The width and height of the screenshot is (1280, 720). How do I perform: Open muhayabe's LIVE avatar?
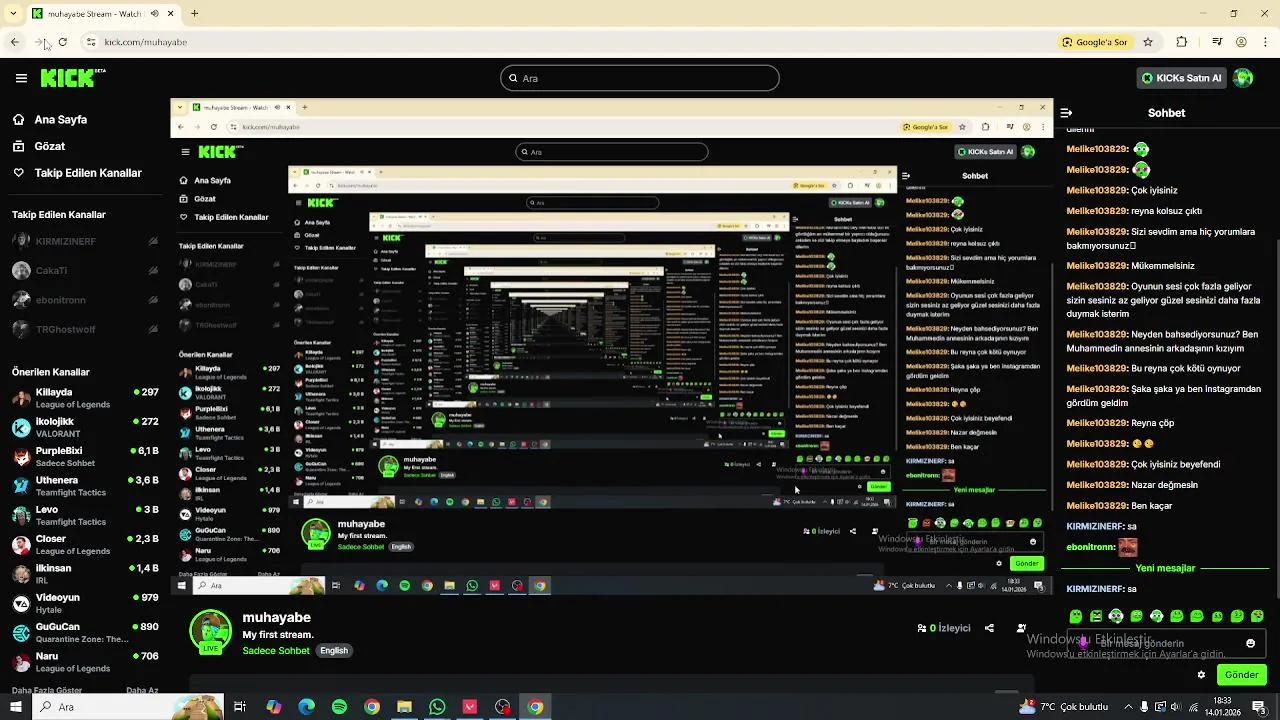pyautogui.click(x=210, y=632)
